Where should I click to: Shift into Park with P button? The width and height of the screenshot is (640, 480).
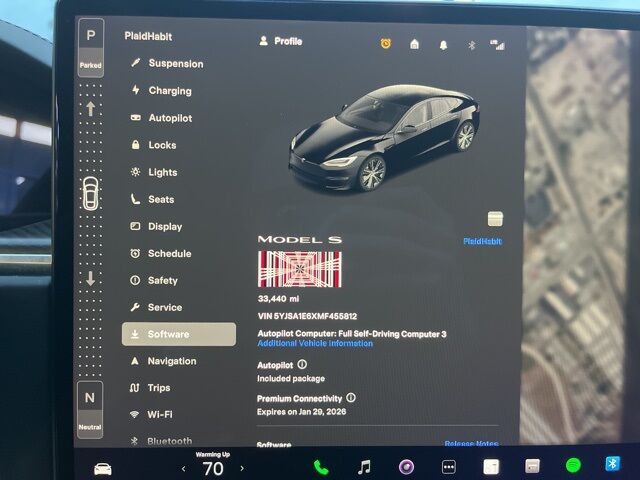pyautogui.click(x=91, y=47)
